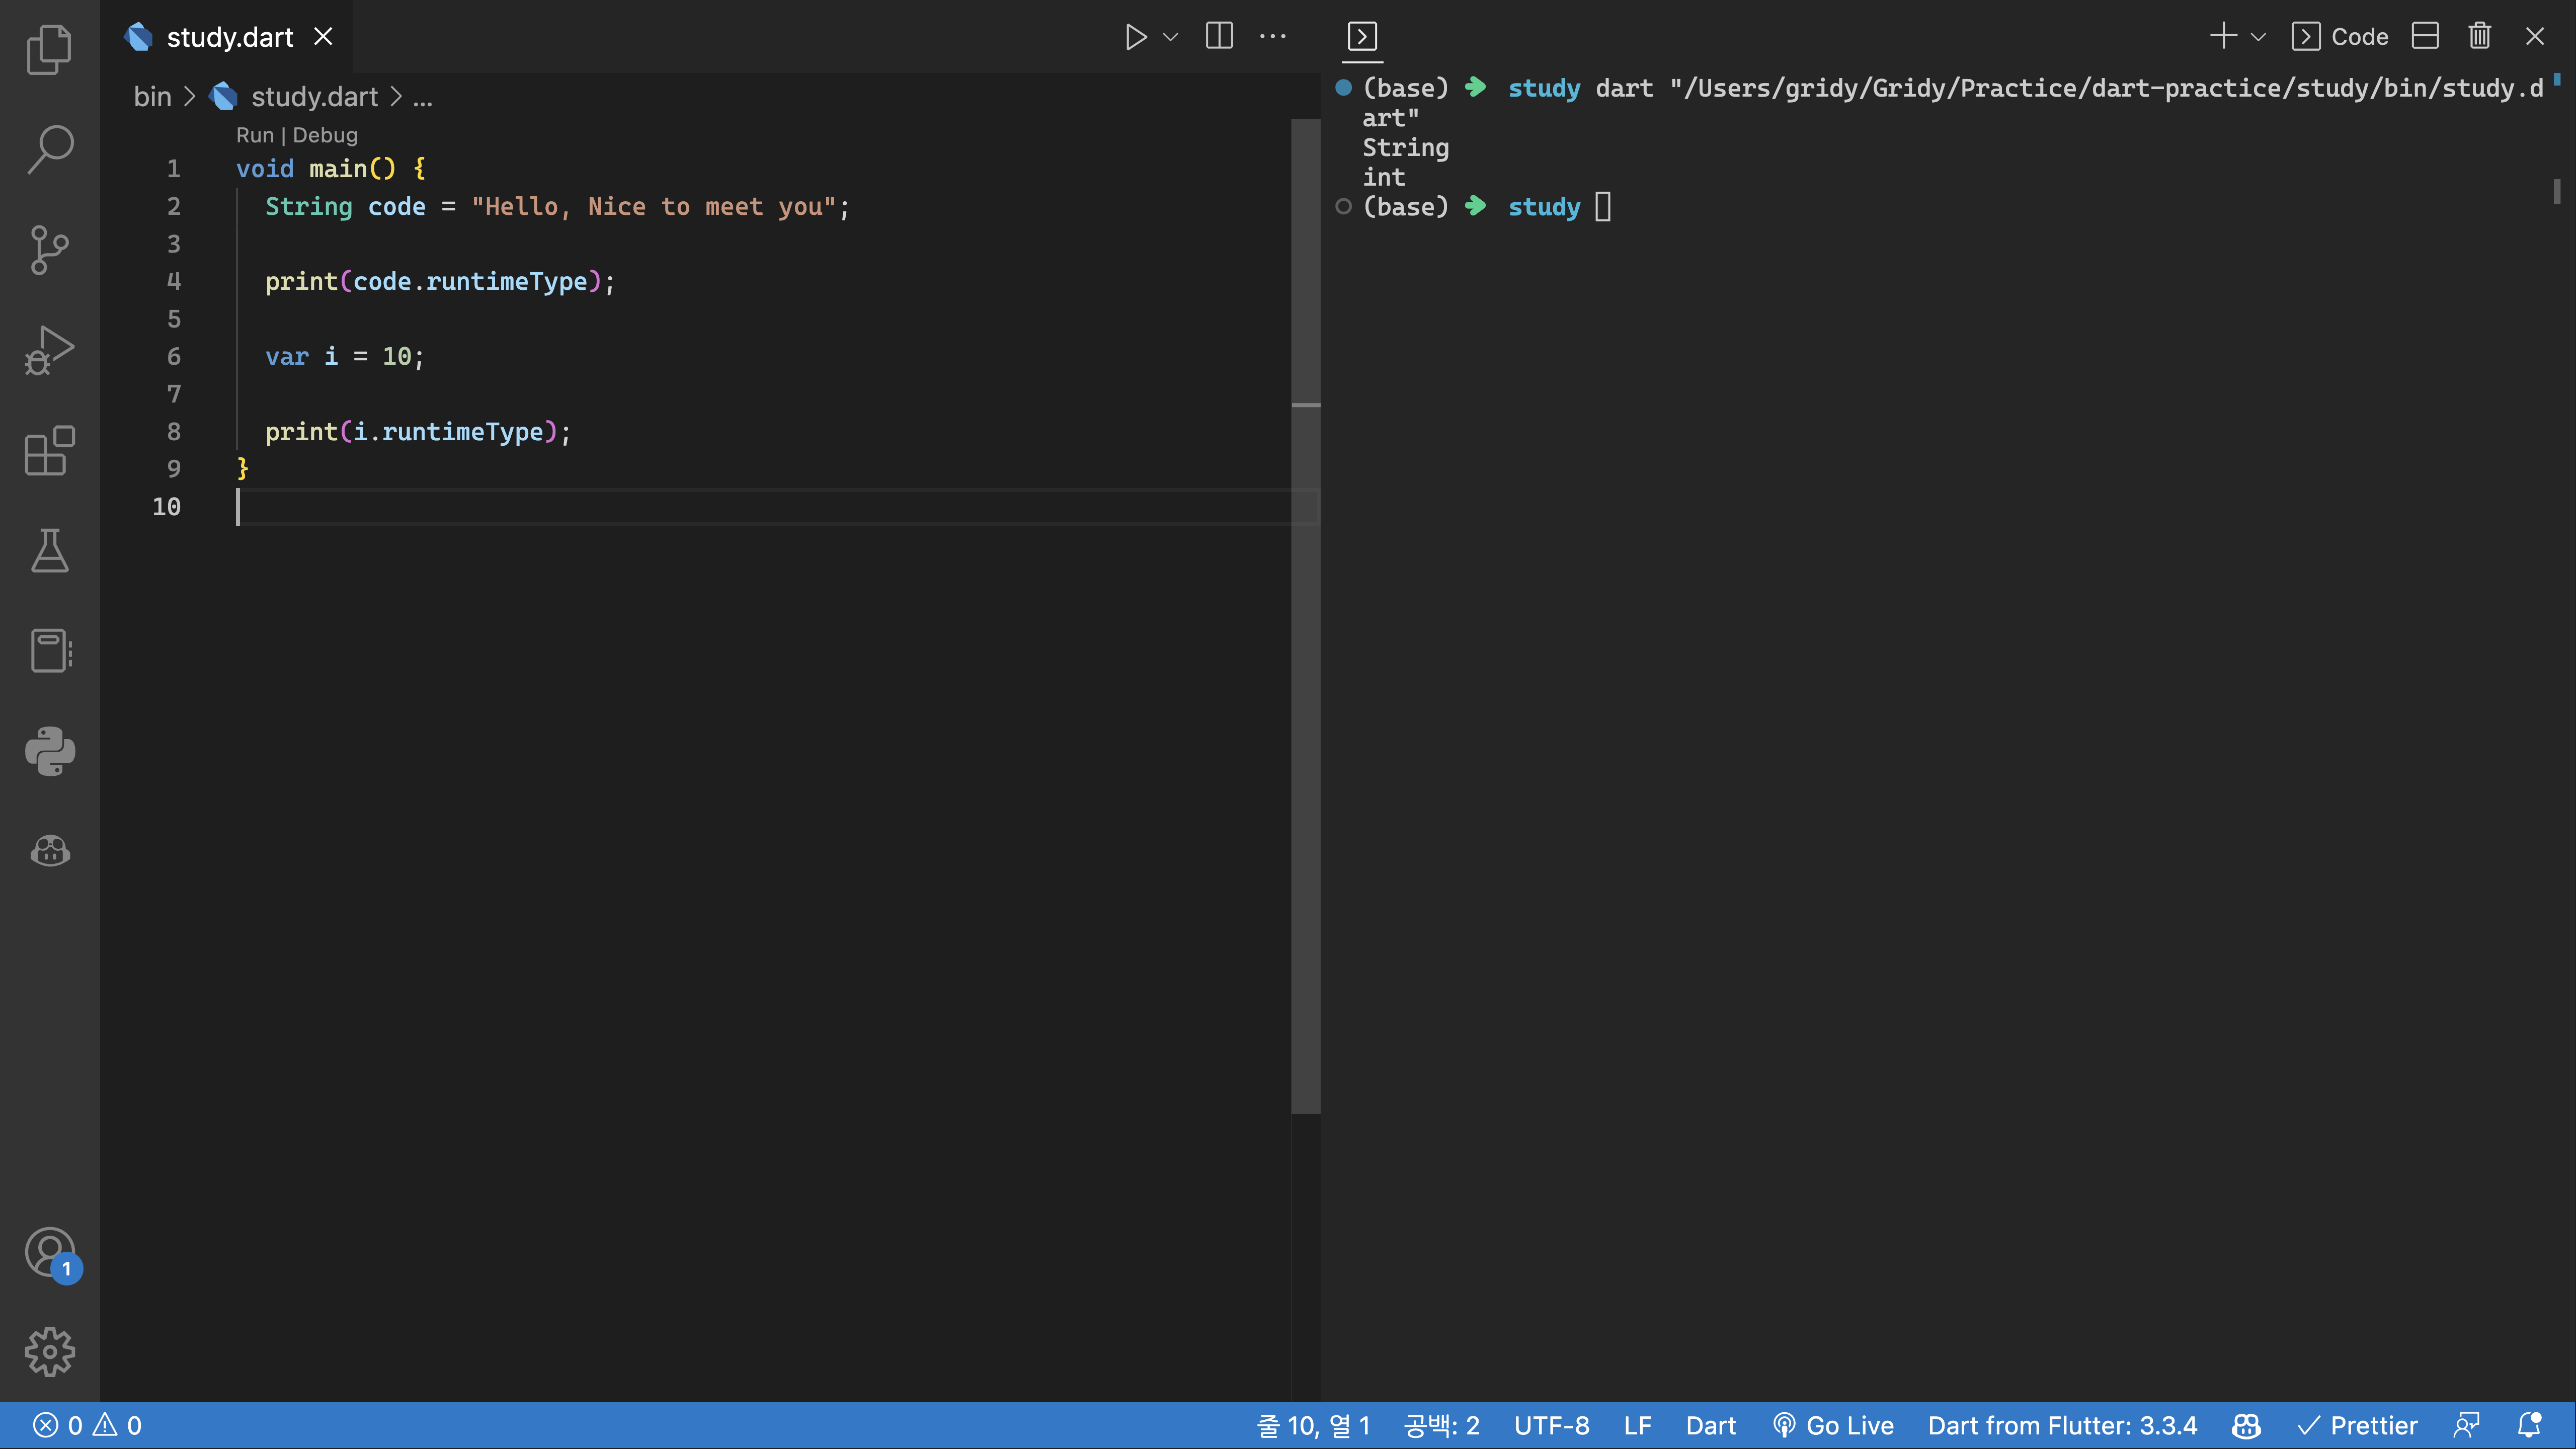This screenshot has height=1449, width=2576.
Task: Maximize the terminal panel size toggle
Action: 2425,37
